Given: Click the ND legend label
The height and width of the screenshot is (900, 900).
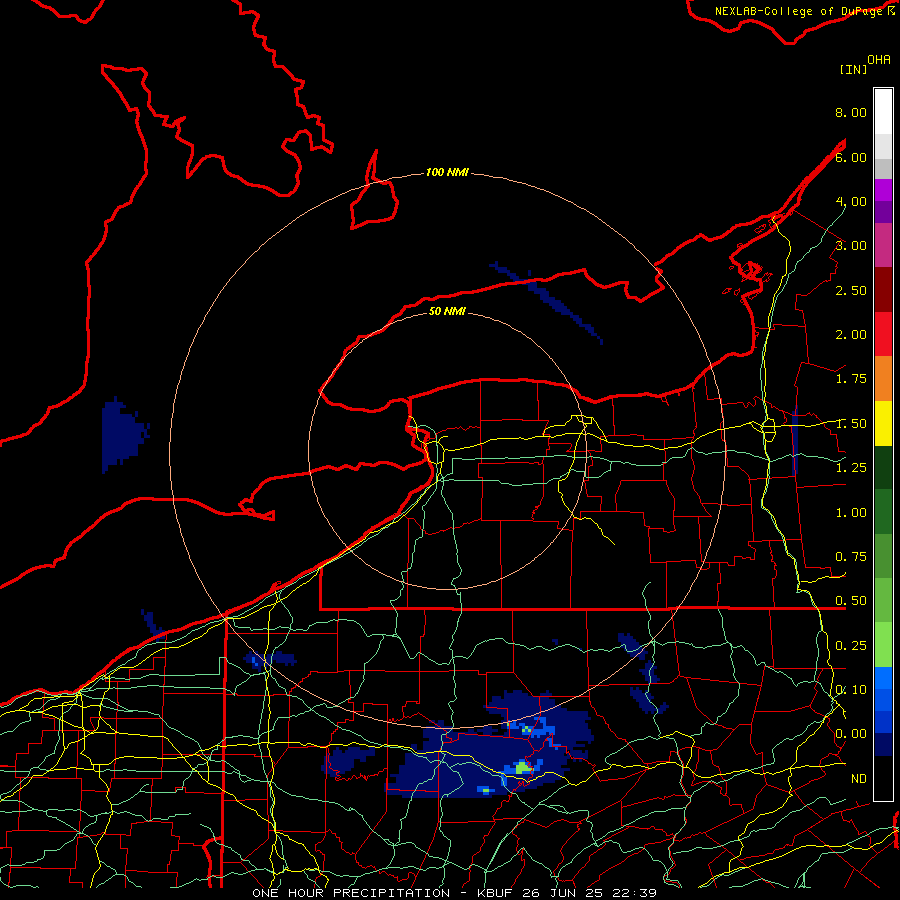Looking at the screenshot, I should tap(859, 779).
